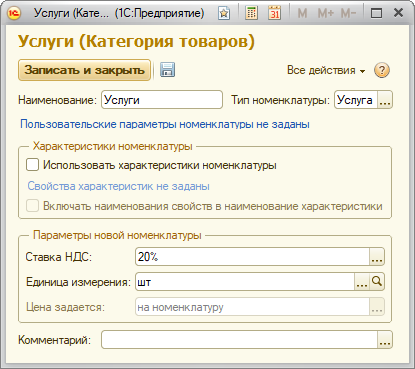Open the calendar icon in title bar
Screen dimensions: 415x369
[274, 13]
